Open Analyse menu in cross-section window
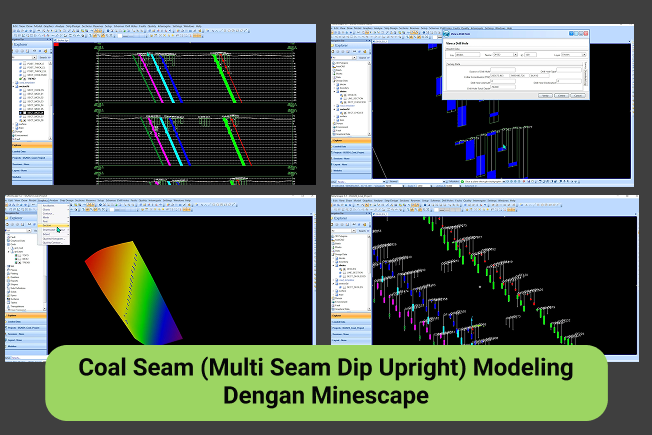Image resolution: width=652 pixels, height=435 pixels. (60, 26)
